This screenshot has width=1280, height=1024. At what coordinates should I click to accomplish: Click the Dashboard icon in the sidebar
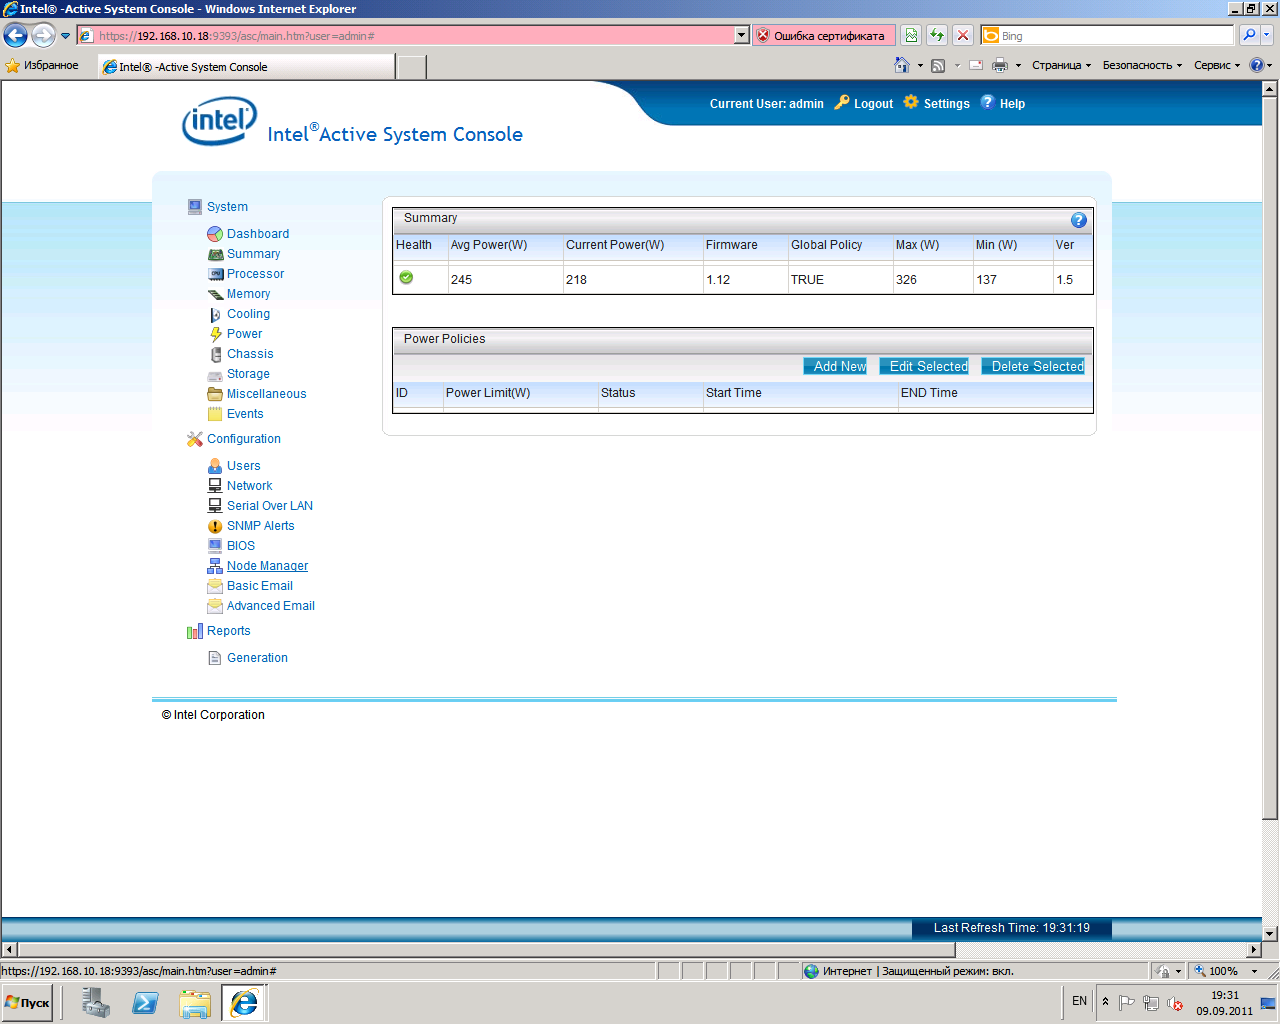[214, 234]
